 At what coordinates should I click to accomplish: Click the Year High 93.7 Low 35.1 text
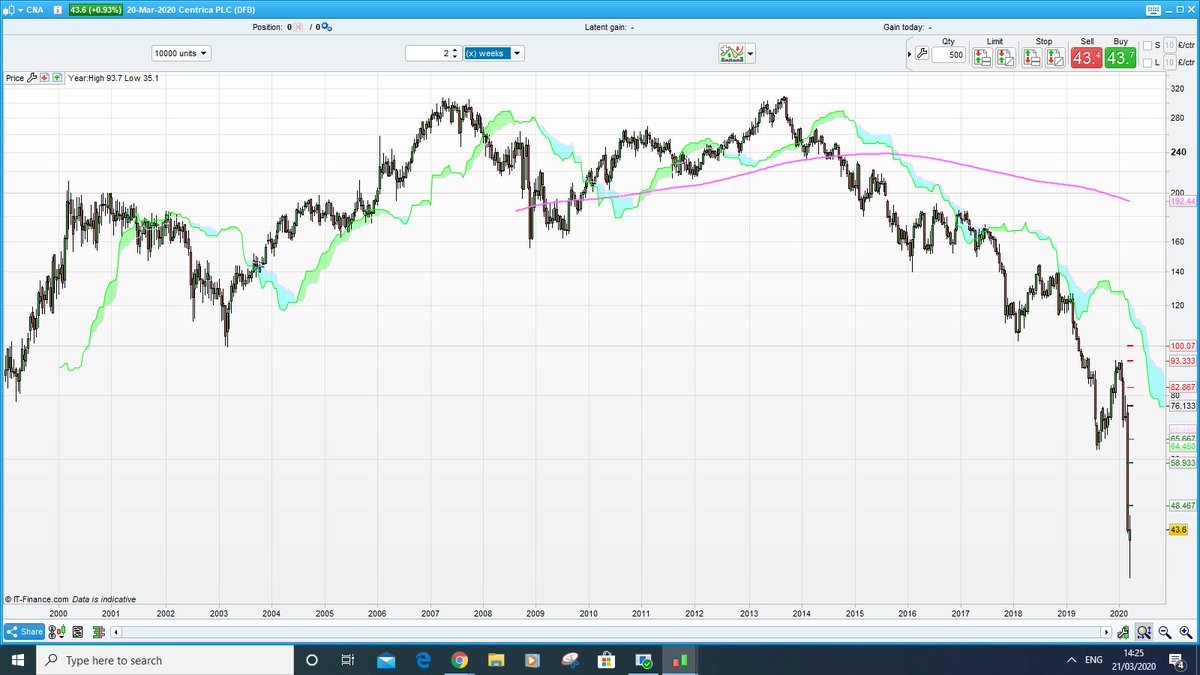point(113,78)
